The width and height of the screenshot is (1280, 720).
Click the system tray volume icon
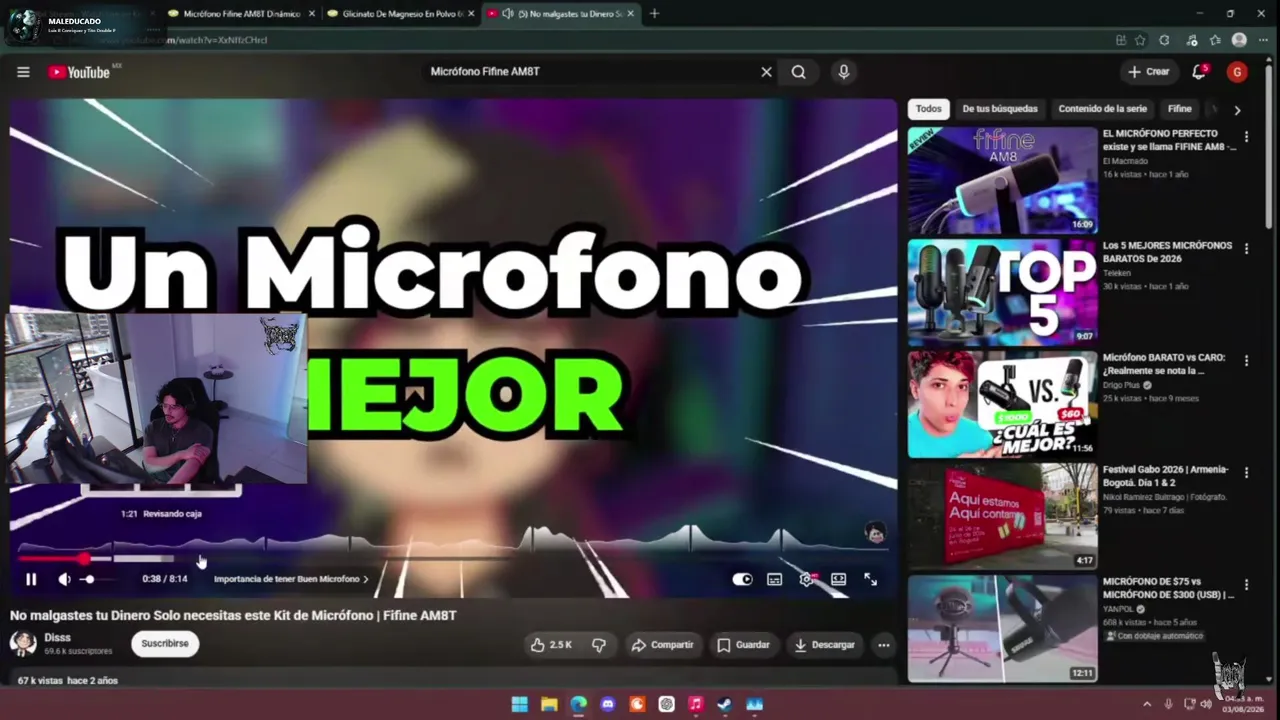click(1206, 704)
